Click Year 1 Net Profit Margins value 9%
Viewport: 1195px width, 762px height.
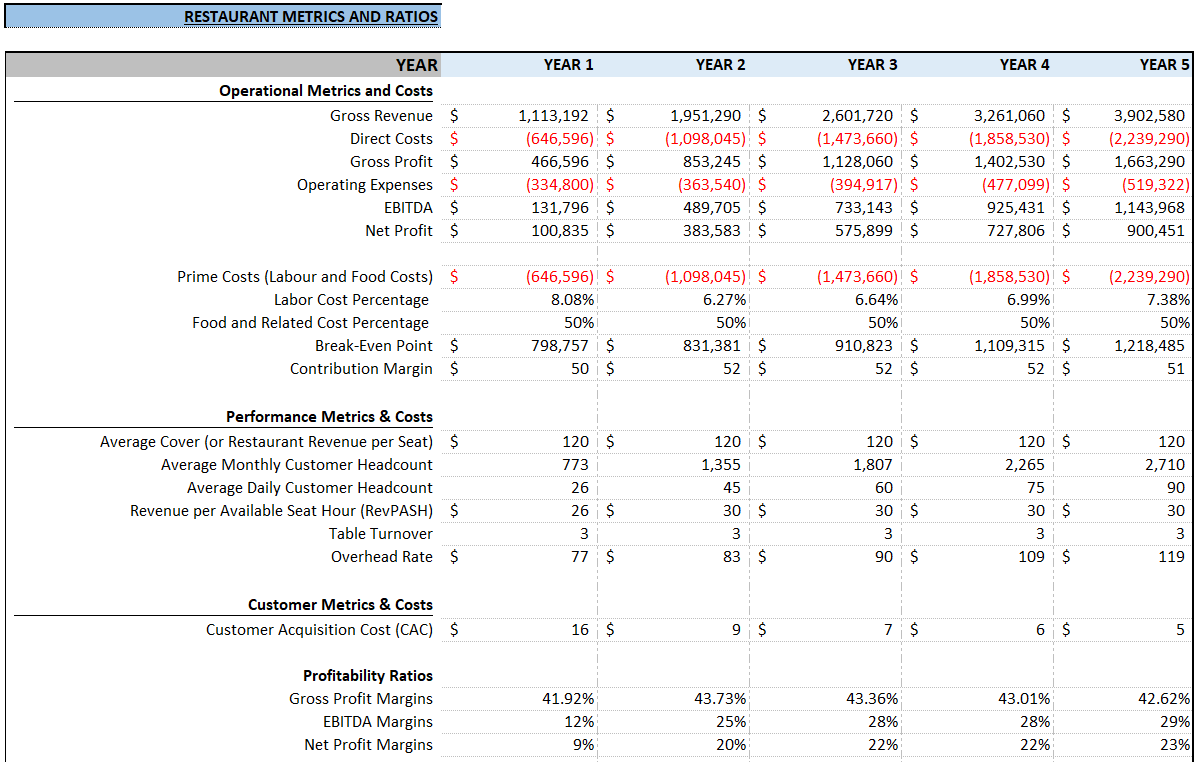pyautogui.click(x=583, y=744)
